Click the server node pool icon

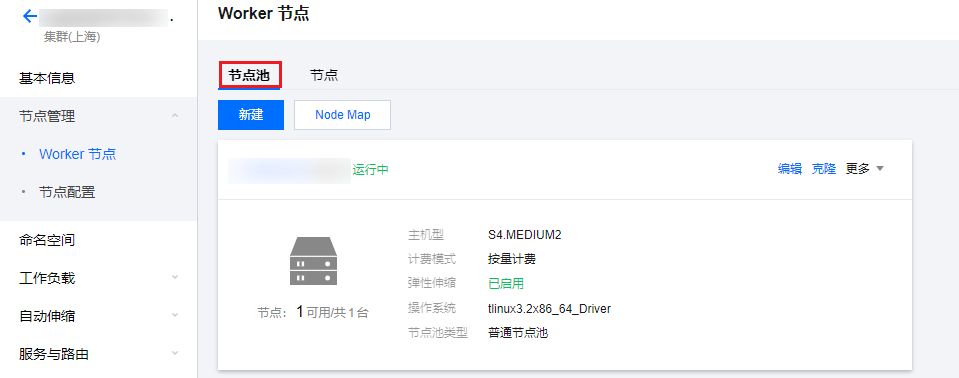point(313,261)
